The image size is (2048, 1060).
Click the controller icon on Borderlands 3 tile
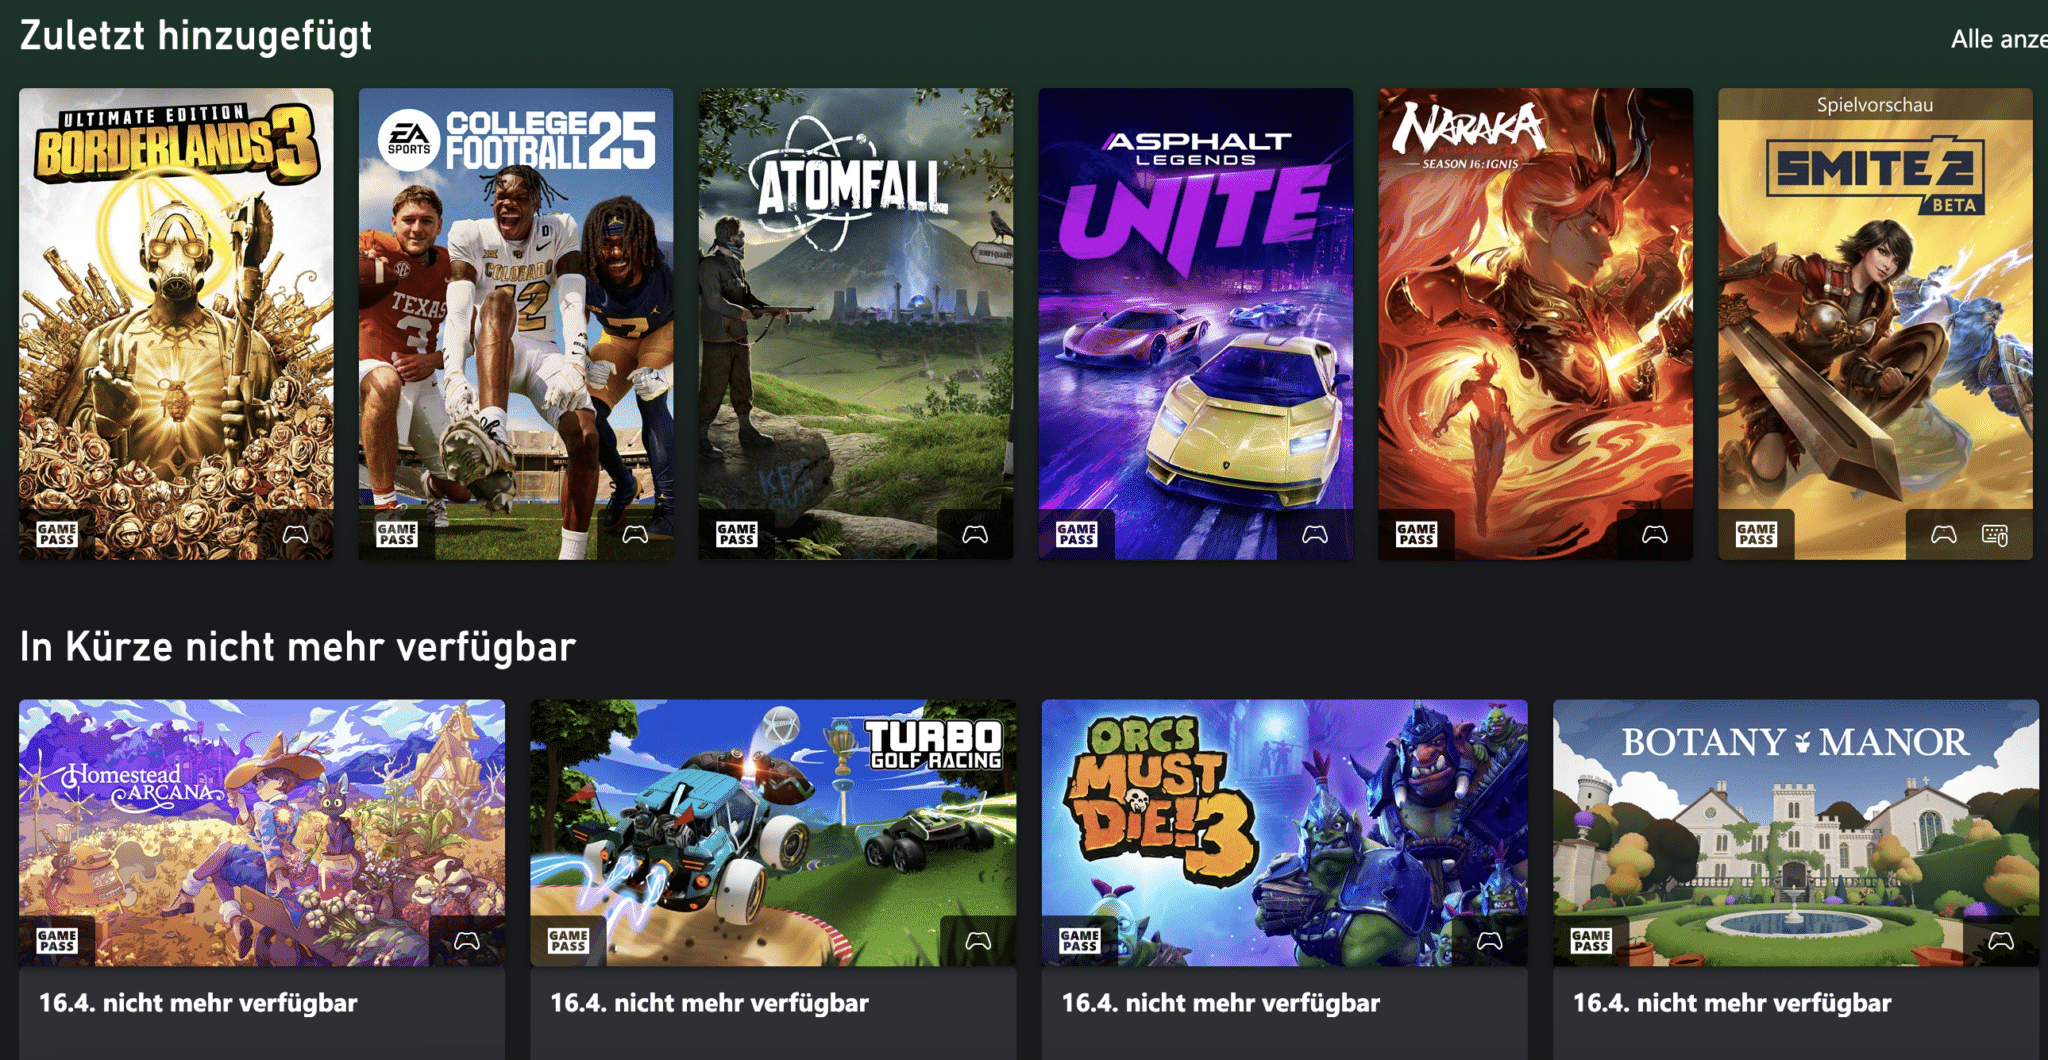coord(295,534)
